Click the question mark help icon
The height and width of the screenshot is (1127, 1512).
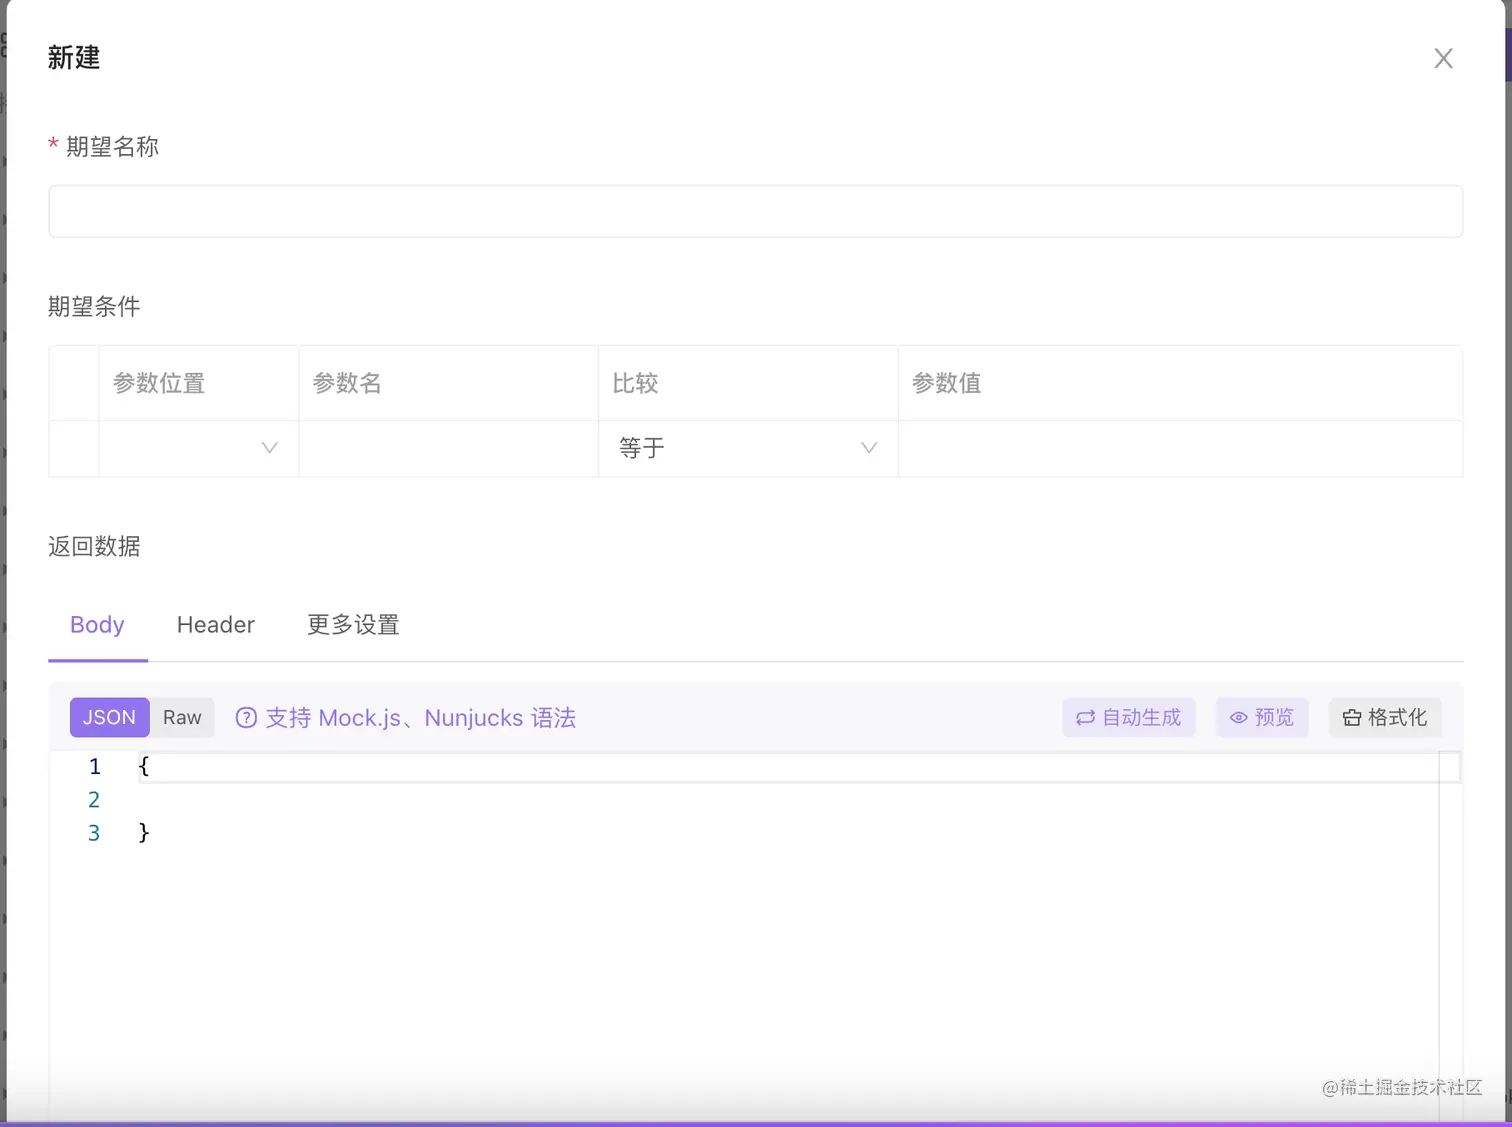pyautogui.click(x=246, y=718)
